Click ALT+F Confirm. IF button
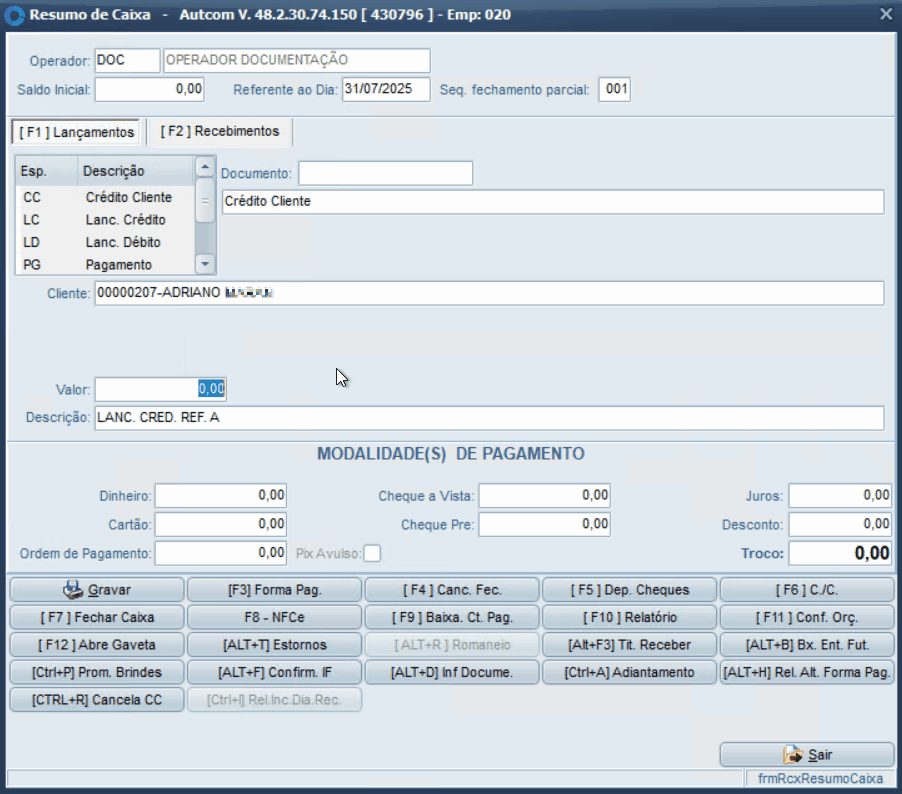The image size is (902, 794). (274, 673)
